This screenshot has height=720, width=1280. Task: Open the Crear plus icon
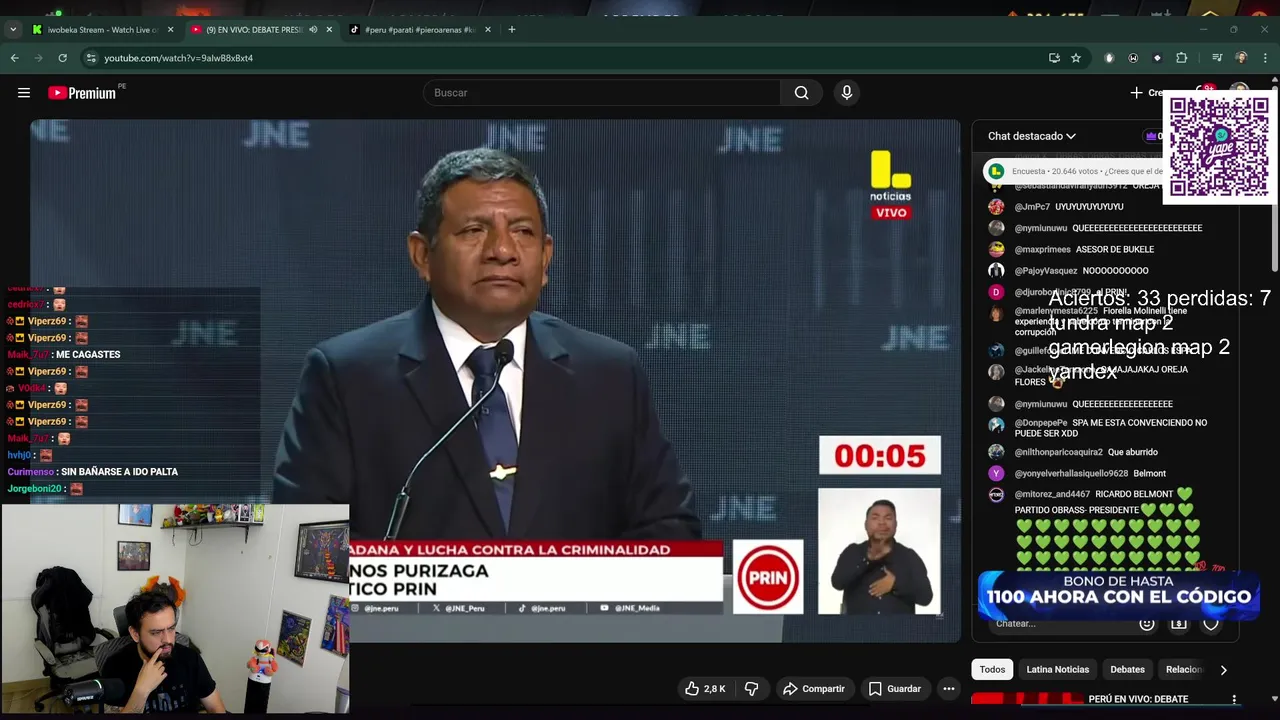tap(1136, 93)
